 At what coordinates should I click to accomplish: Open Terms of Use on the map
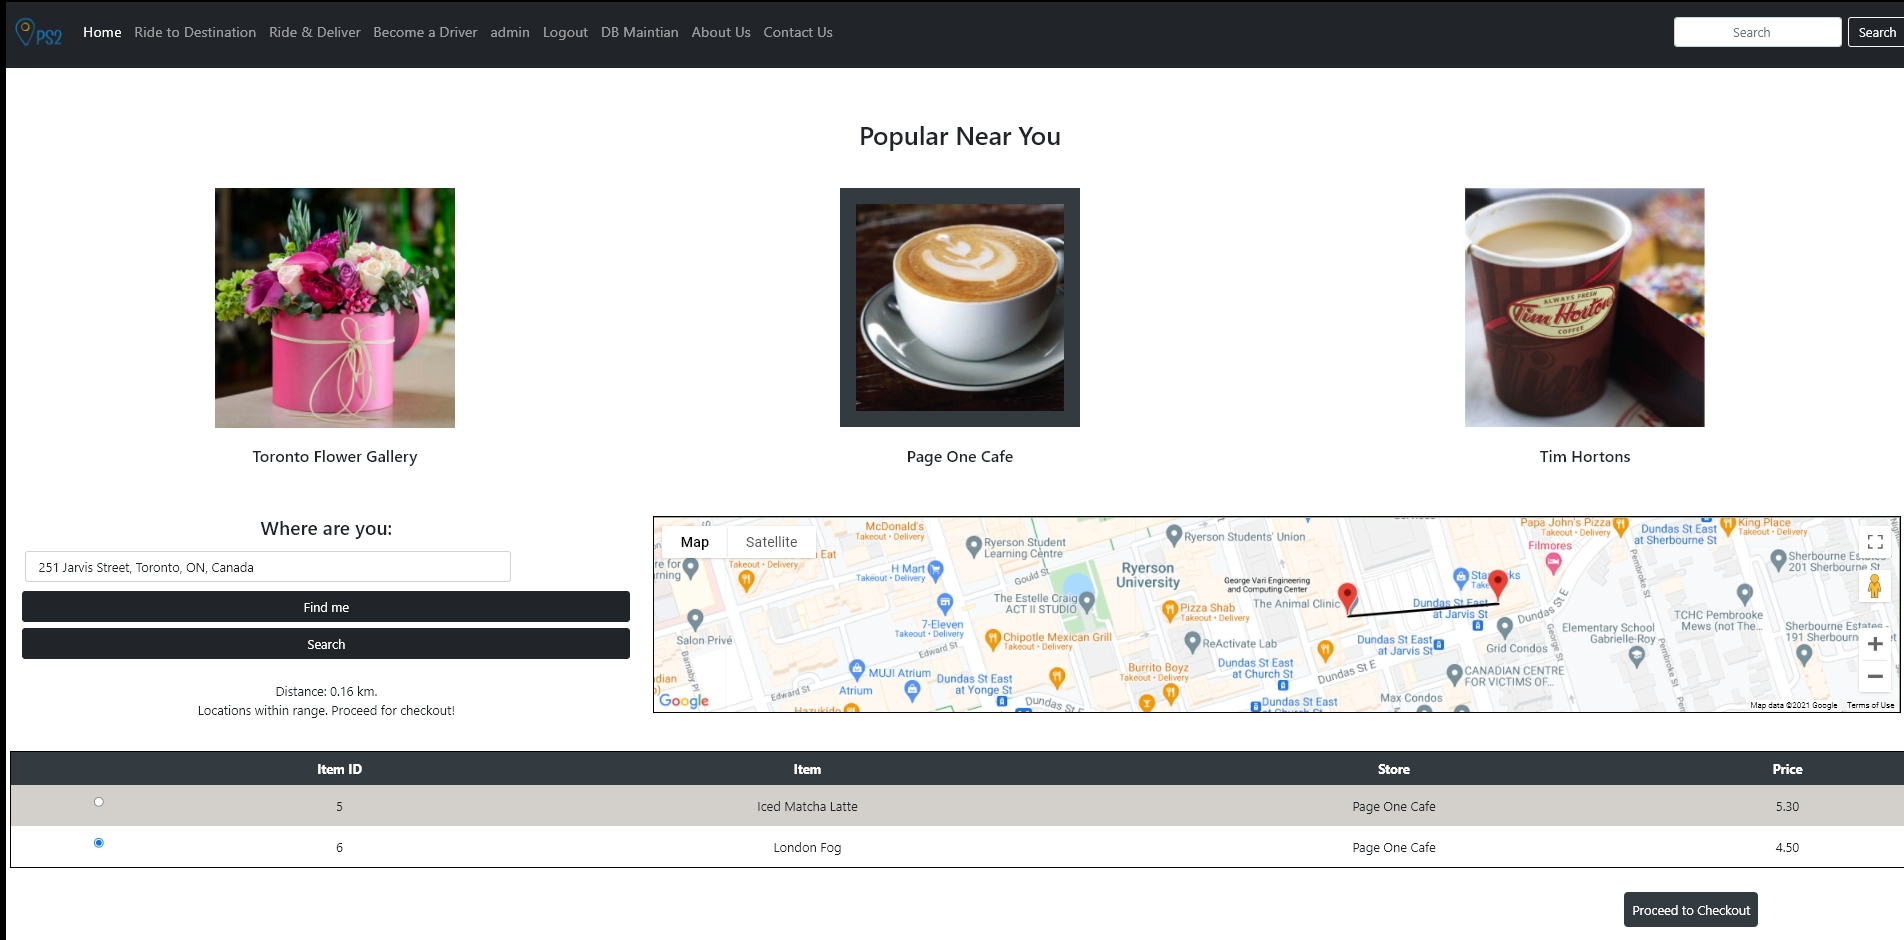coord(1870,705)
